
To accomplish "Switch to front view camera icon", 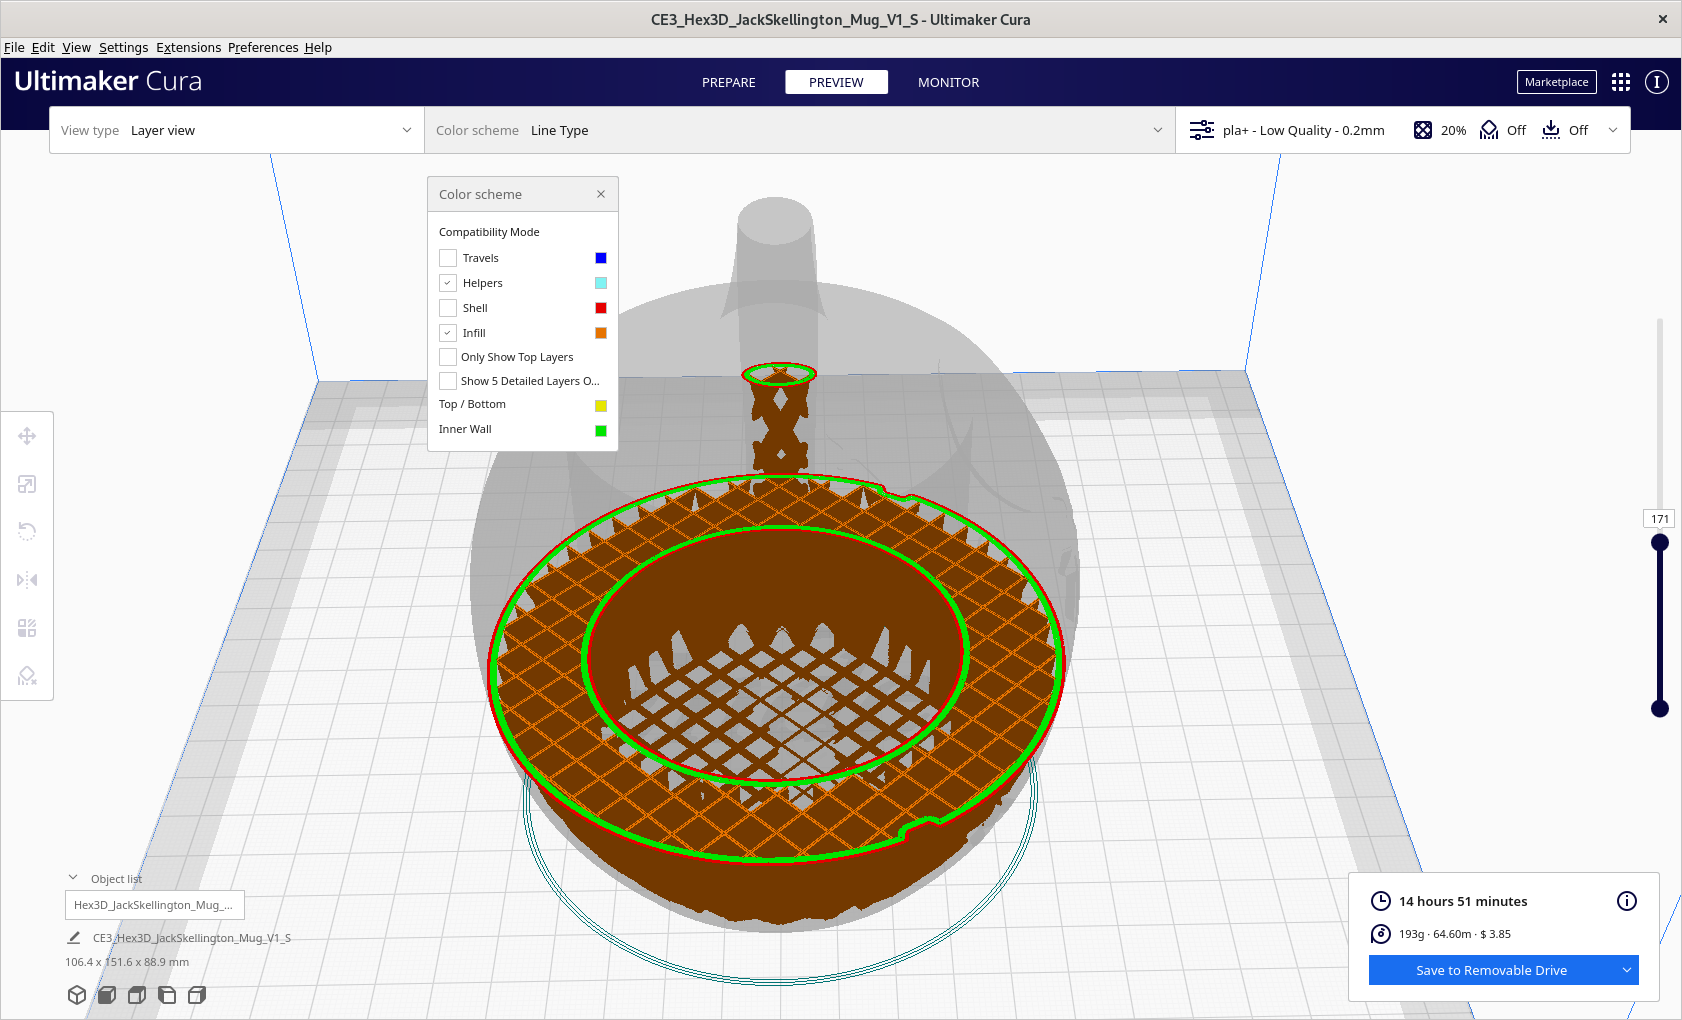I will [107, 995].
